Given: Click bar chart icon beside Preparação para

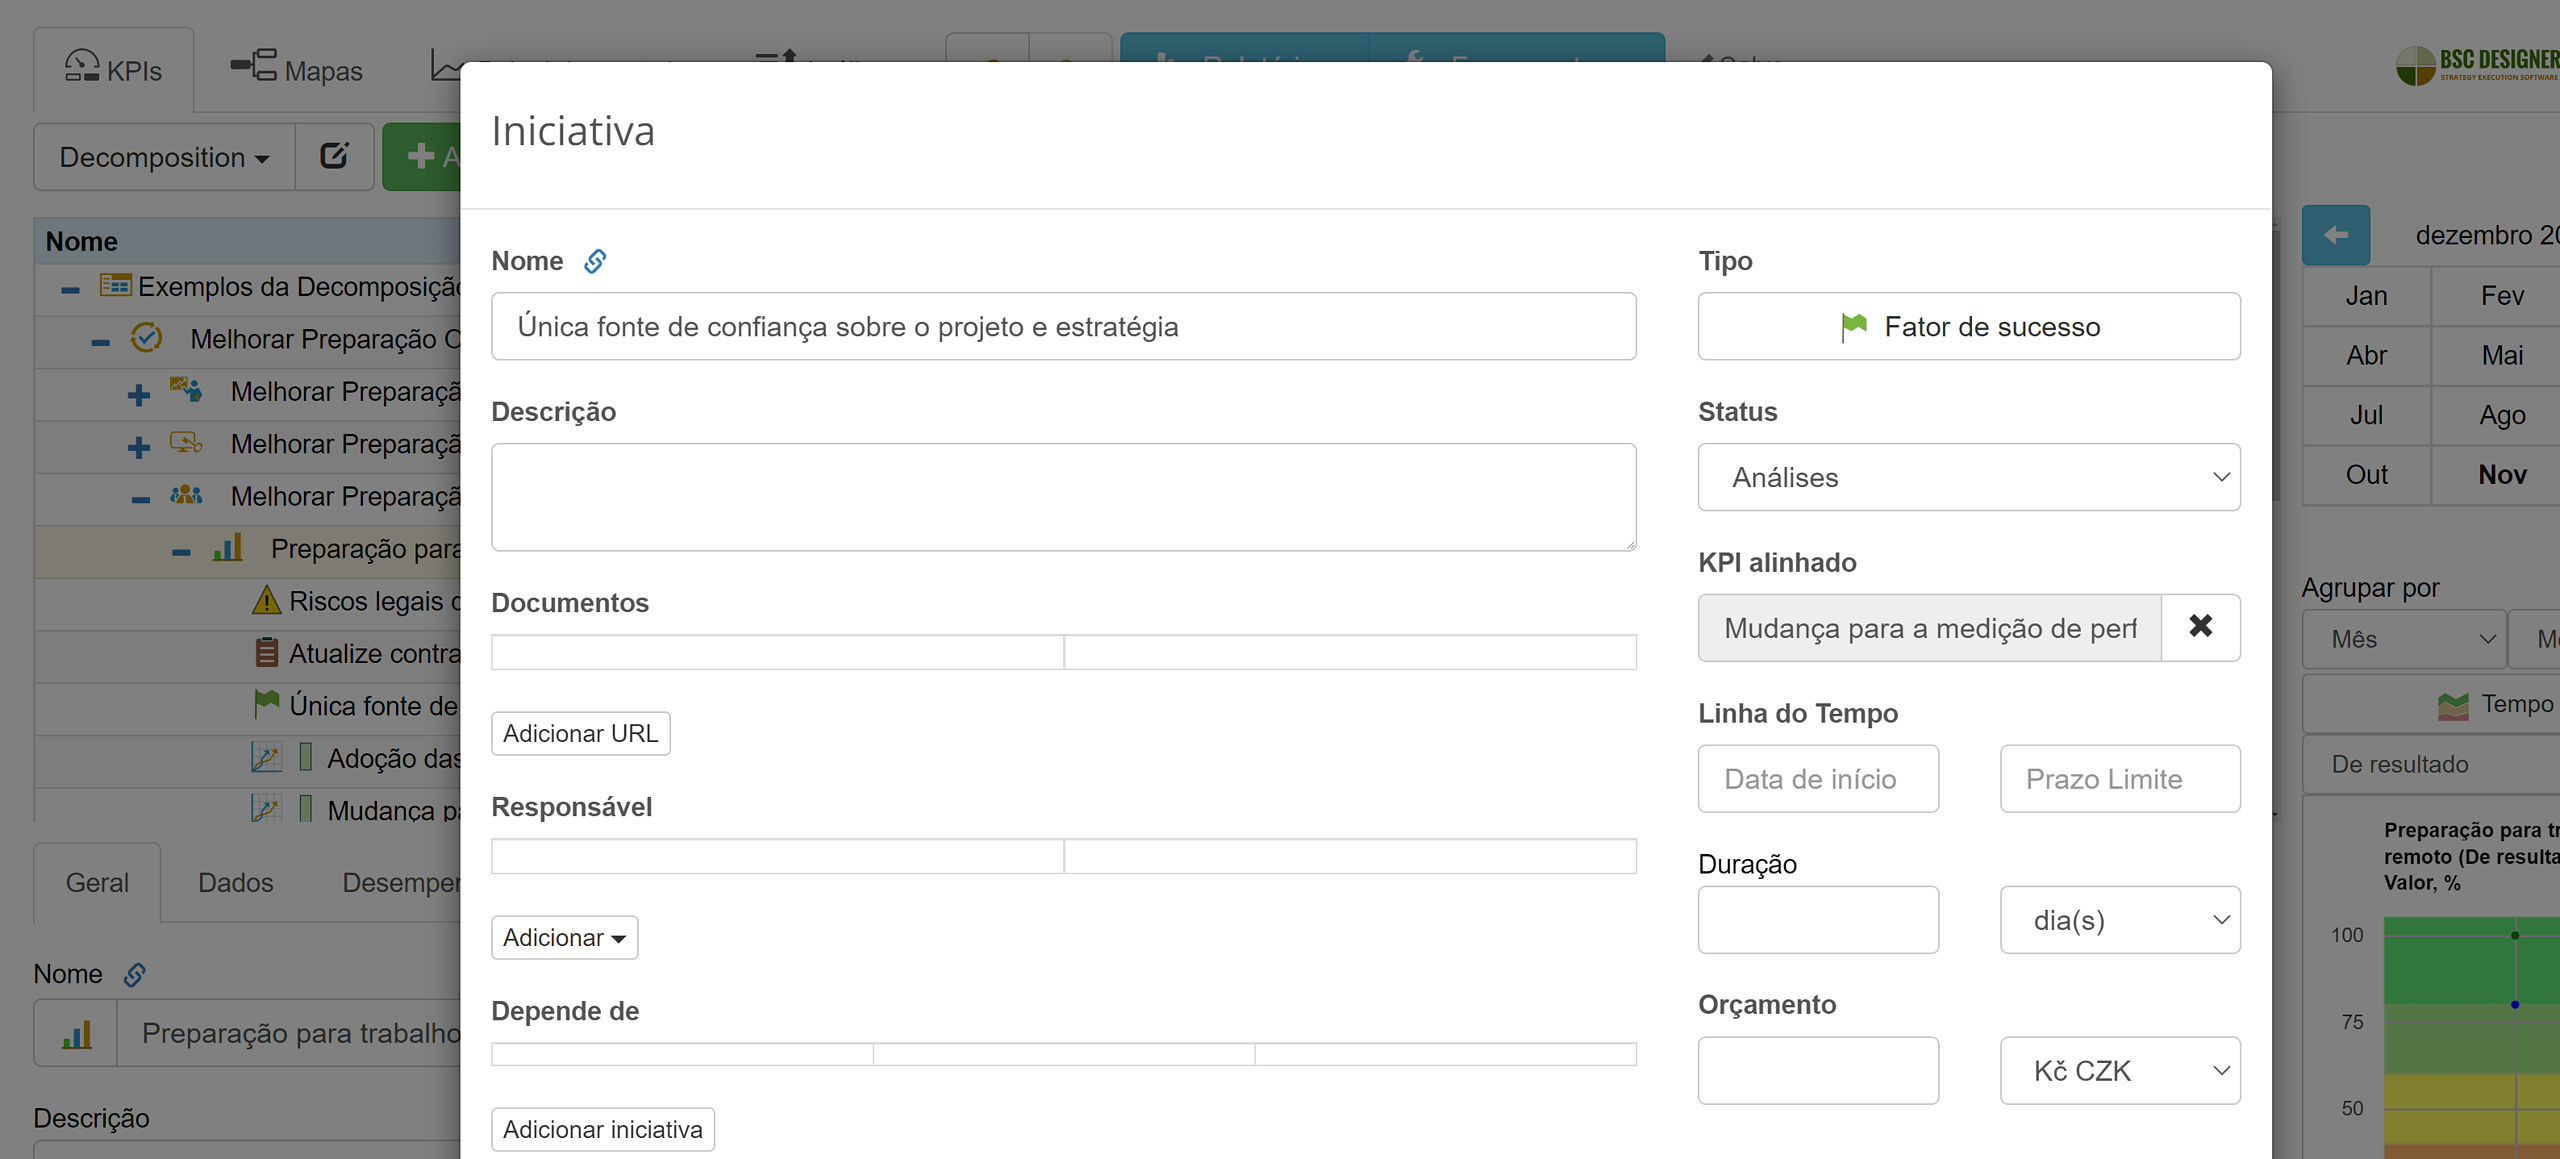Looking at the screenshot, I should [228, 548].
